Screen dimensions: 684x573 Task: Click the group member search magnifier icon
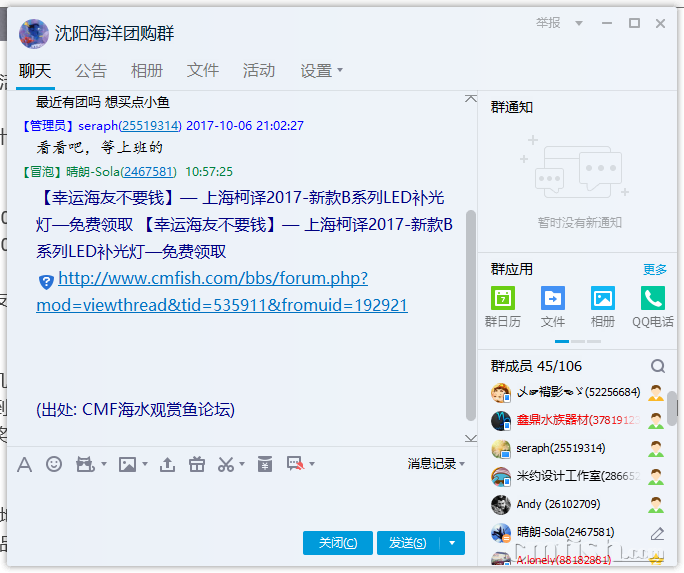click(657, 366)
